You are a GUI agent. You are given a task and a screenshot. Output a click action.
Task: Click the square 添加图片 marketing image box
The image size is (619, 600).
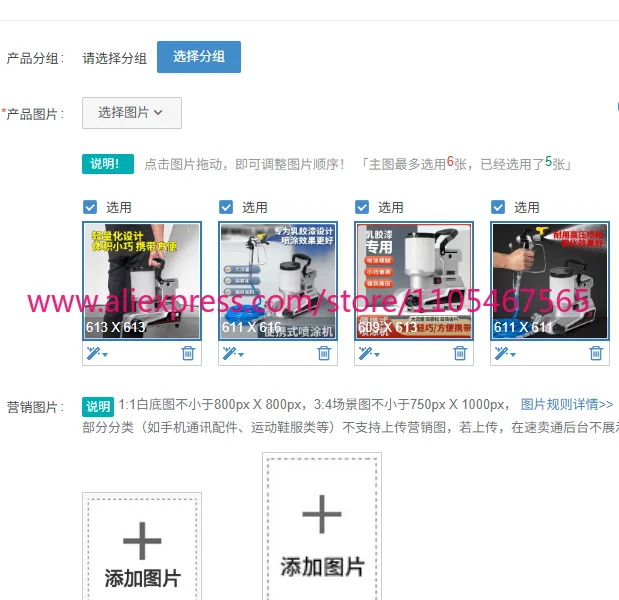142,546
